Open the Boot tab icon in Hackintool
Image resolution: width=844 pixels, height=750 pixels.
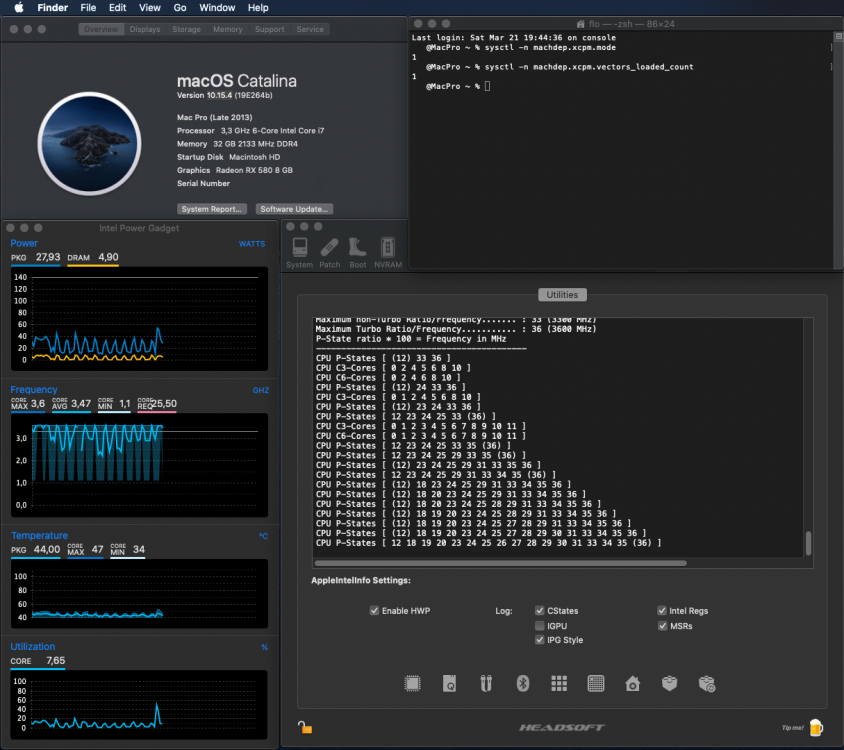[x=357, y=252]
